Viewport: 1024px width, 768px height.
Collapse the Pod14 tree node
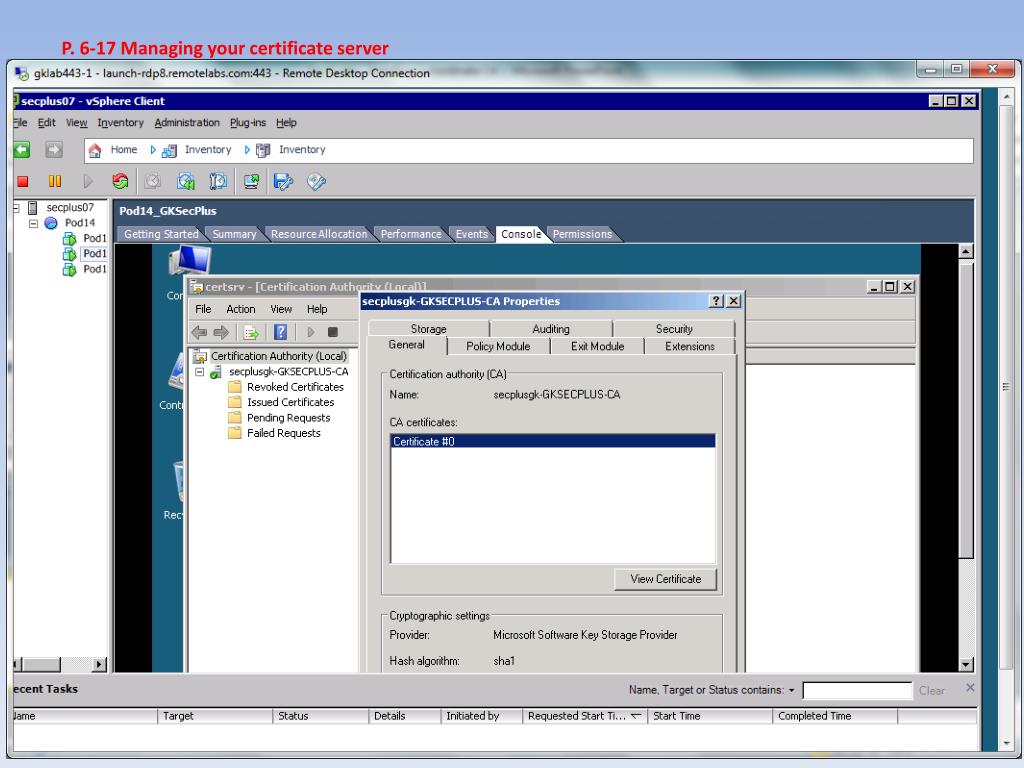click(x=33, y=223)
